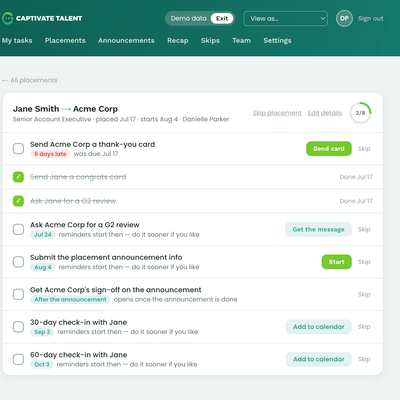Image resolution: width=400 pixels, height=400 pixels.
Task: Open the Recap tab
Action: click(x=178, y=40)
